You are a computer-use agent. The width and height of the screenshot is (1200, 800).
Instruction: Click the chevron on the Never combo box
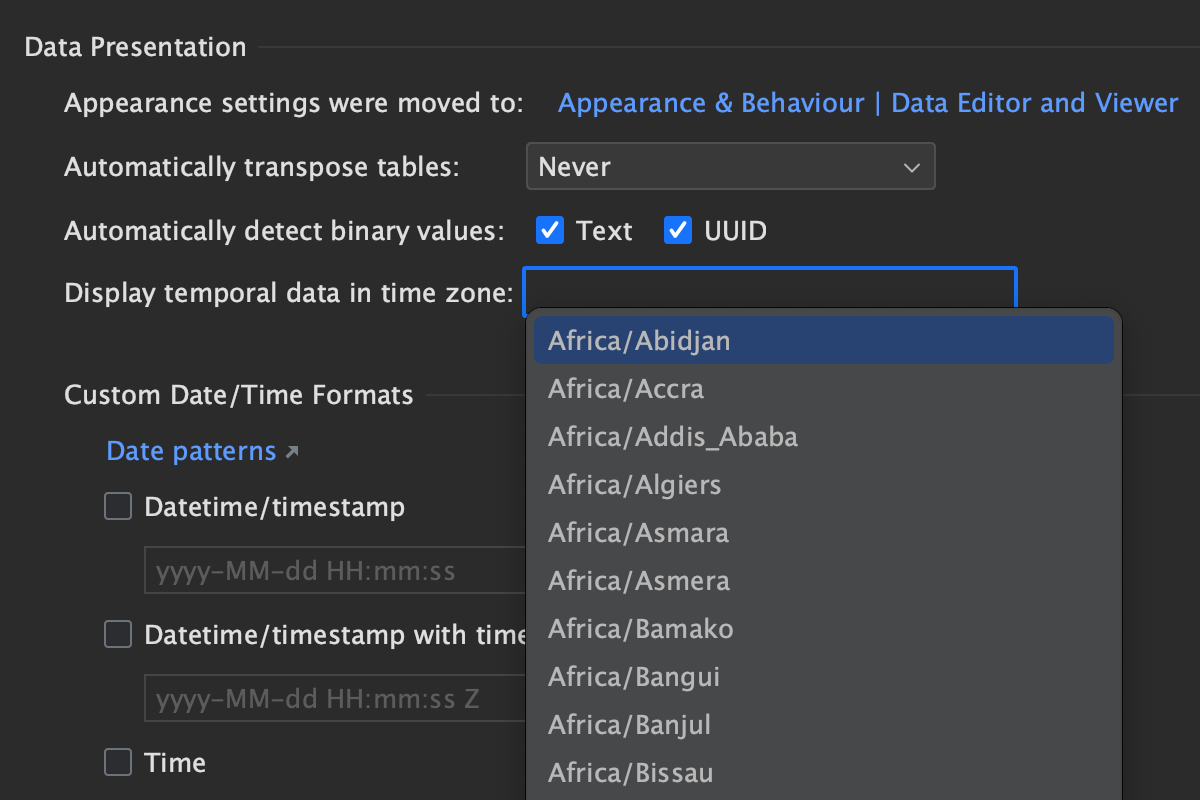[911, 167]
